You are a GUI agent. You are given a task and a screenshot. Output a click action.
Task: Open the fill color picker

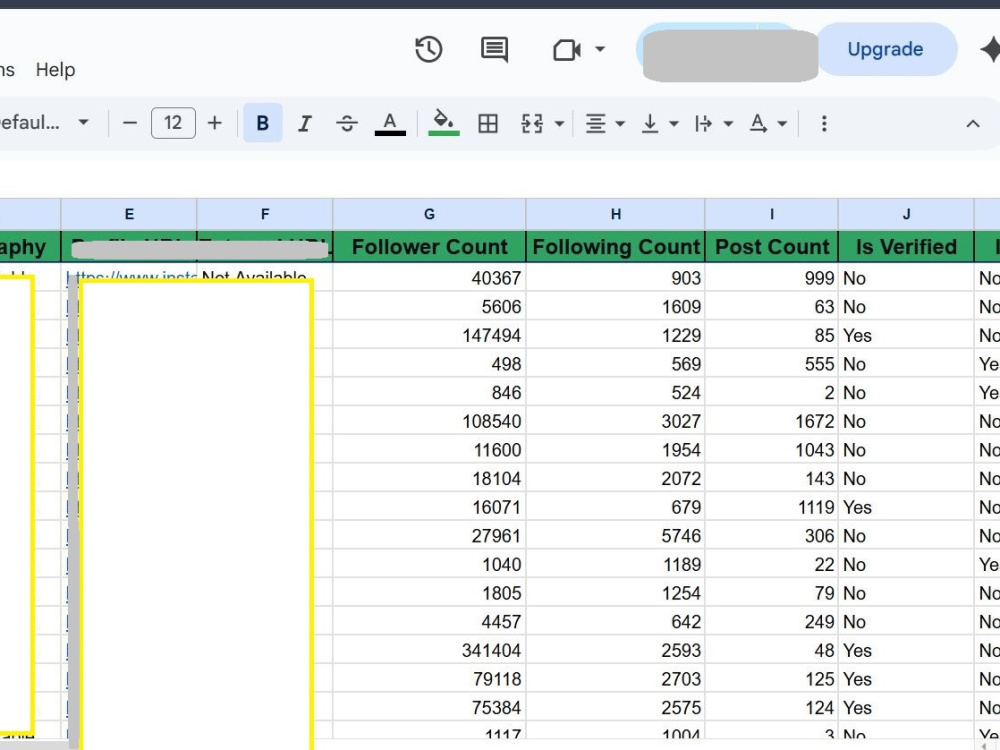point(443,122)
